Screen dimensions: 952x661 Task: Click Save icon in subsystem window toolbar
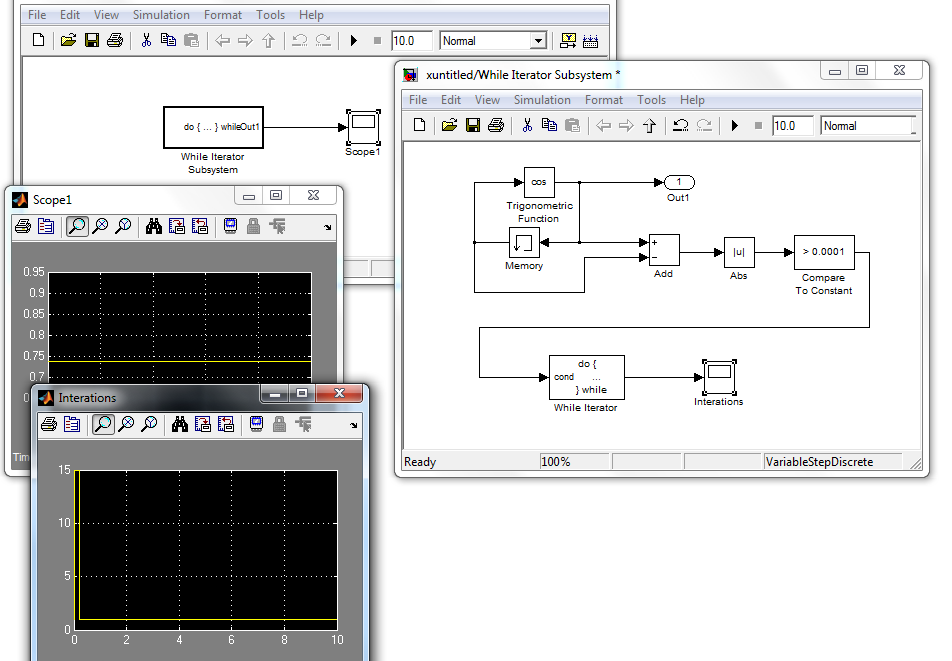click(472, 126)
